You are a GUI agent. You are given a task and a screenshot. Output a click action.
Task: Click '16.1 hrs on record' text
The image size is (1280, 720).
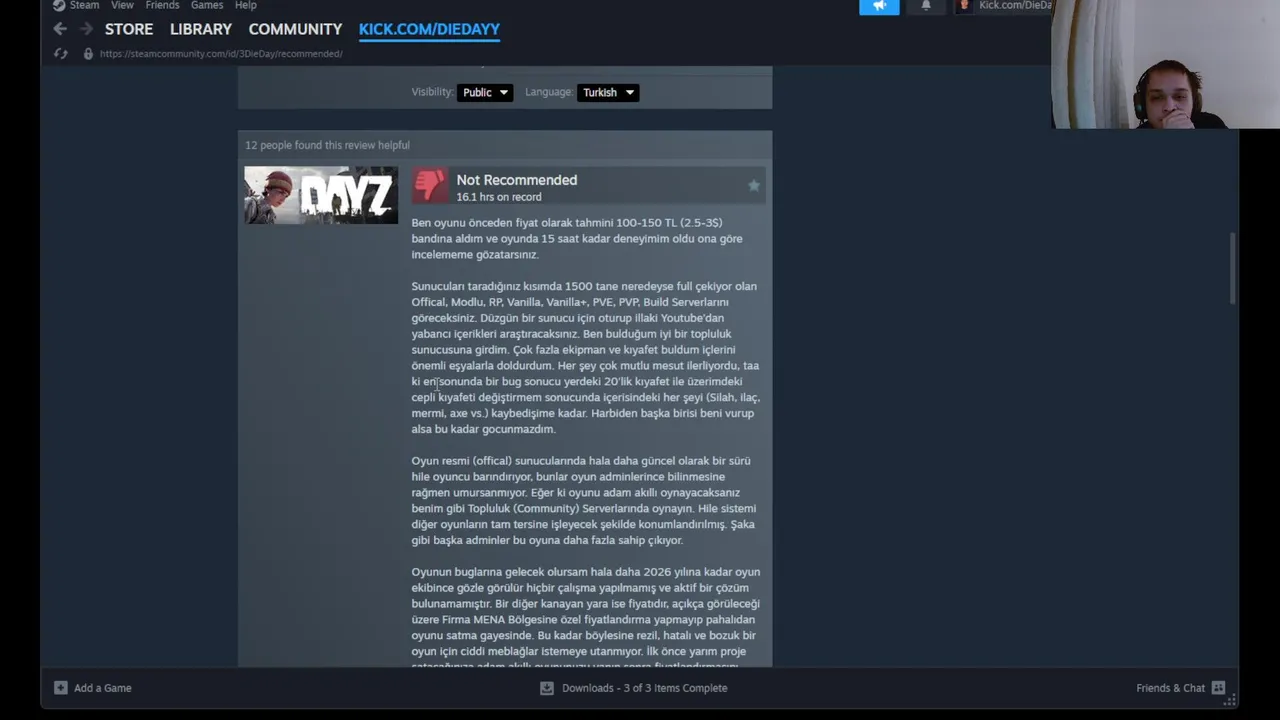[x=499, y=197]
